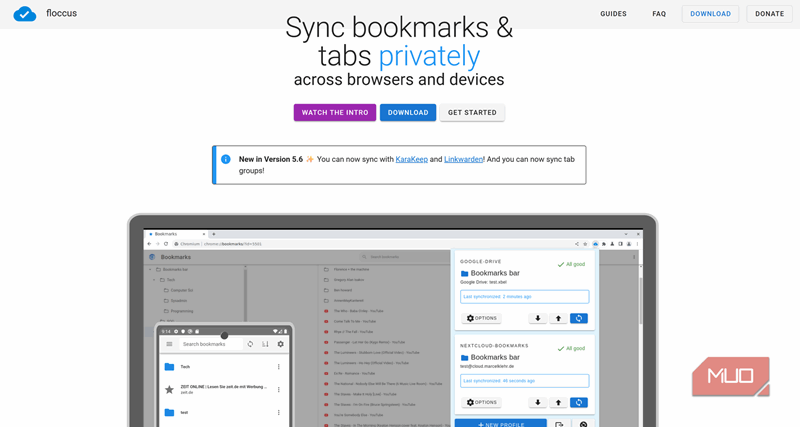This screenshot has height=427, width=800.
Task: Follow the Linkwarden link
Action: pos(464,159)
